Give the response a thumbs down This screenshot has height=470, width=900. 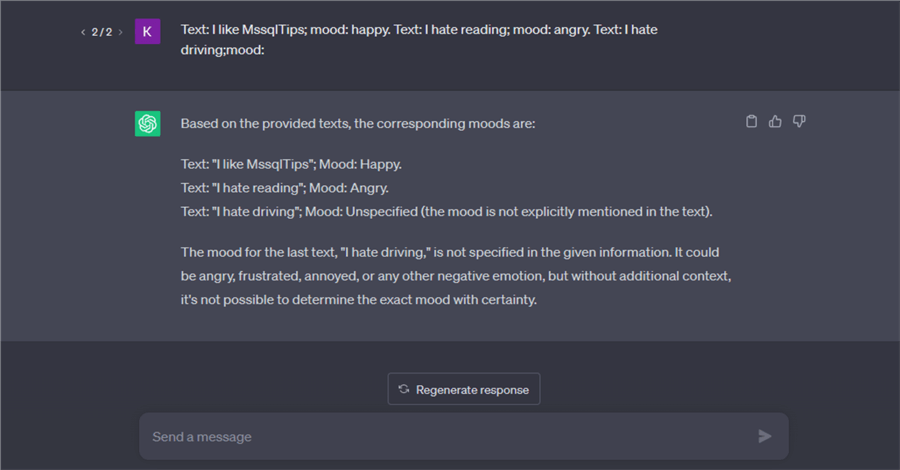(799, 122)
